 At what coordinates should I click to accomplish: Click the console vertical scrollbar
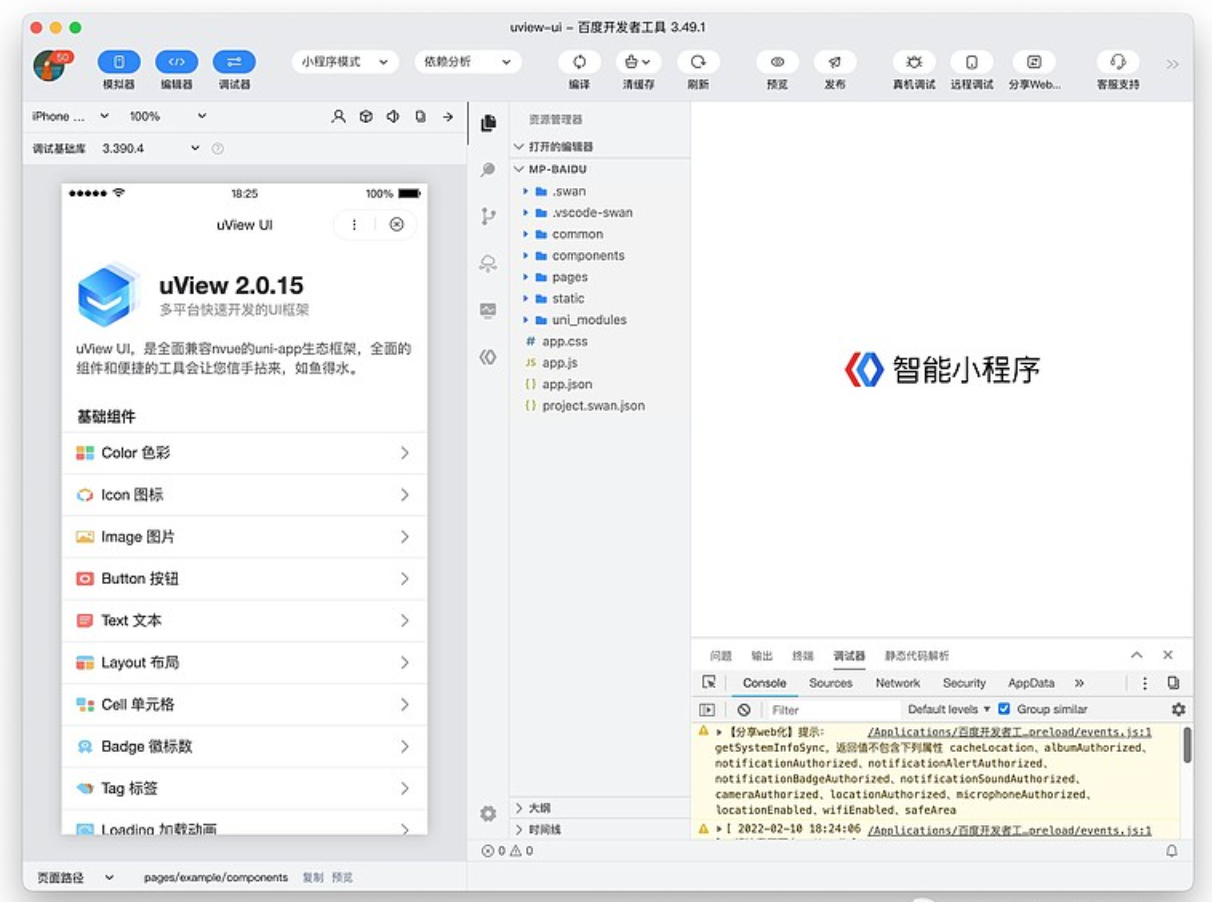(x=1187, y=745)
